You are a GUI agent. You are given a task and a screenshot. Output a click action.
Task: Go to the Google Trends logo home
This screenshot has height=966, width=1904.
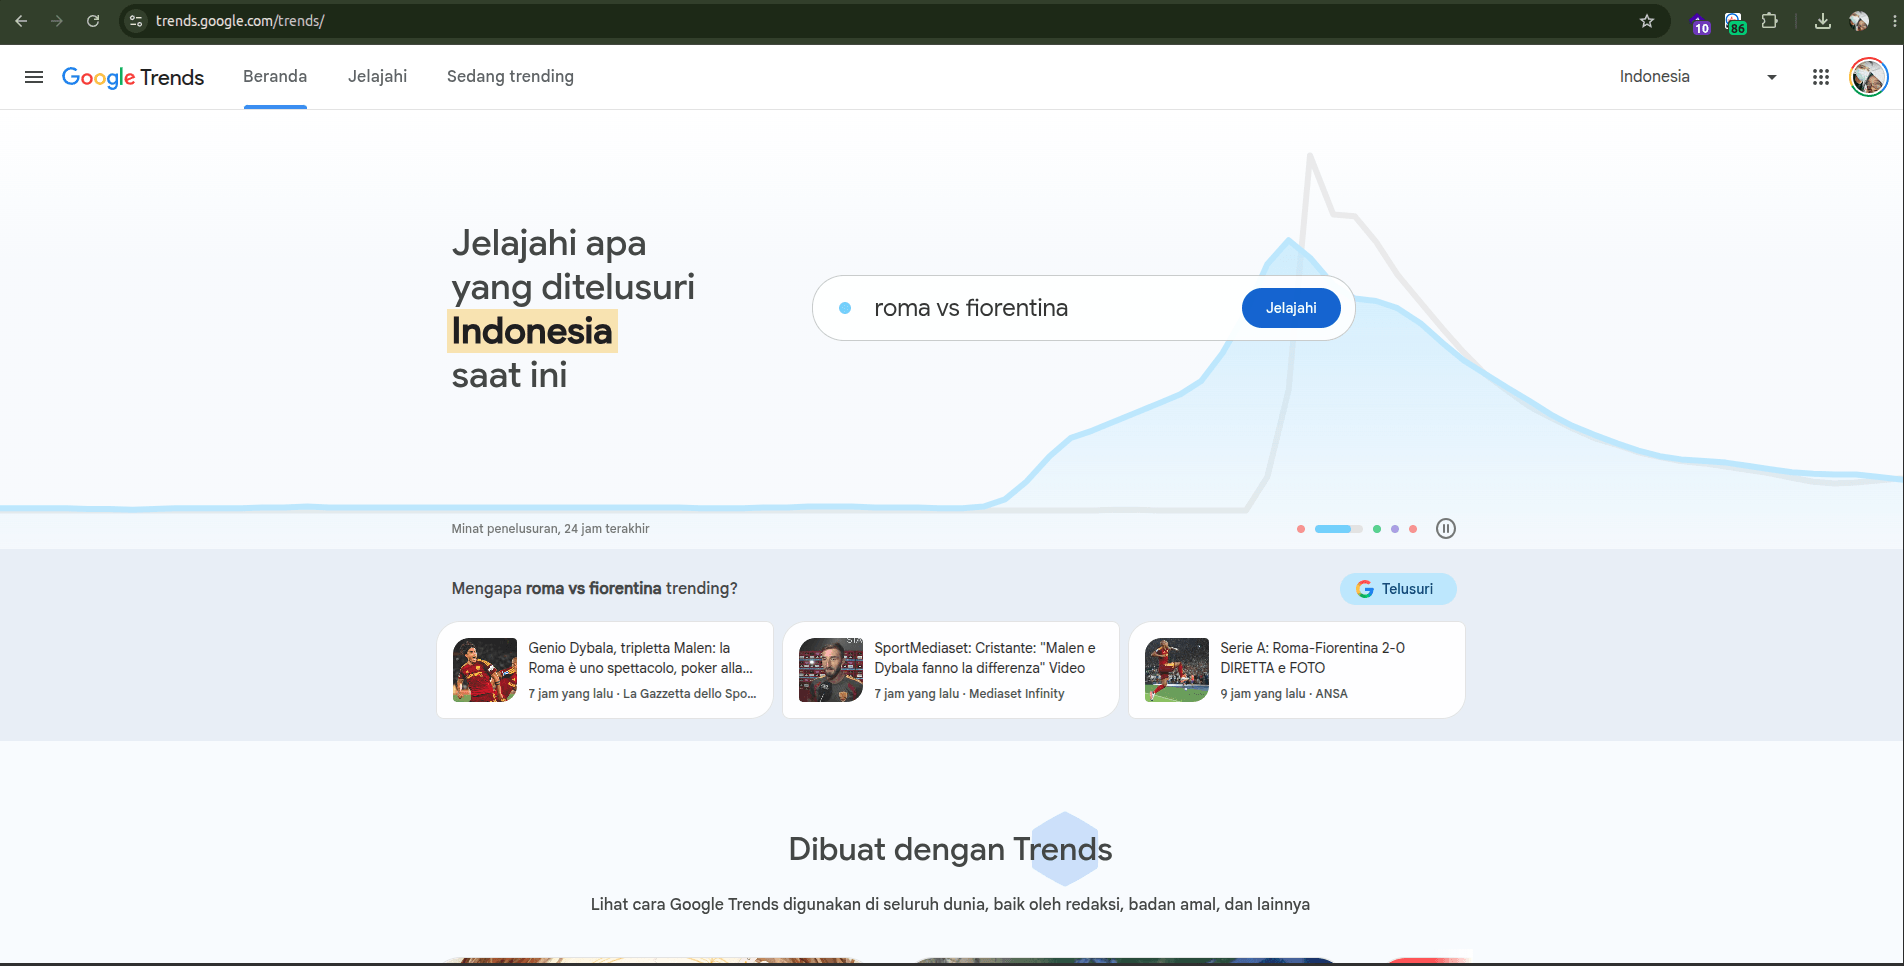click(x=133, y=77)
